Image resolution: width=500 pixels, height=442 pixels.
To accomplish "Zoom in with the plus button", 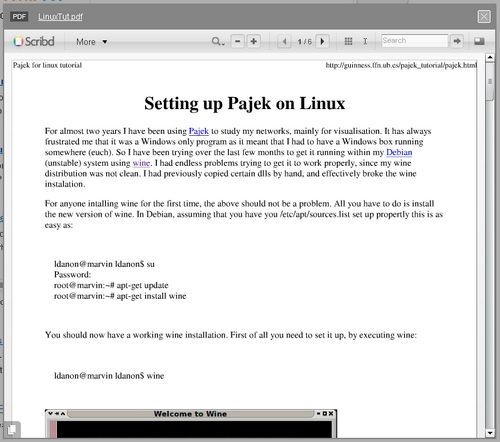I will pyautogui.click(x=254, y=41).
